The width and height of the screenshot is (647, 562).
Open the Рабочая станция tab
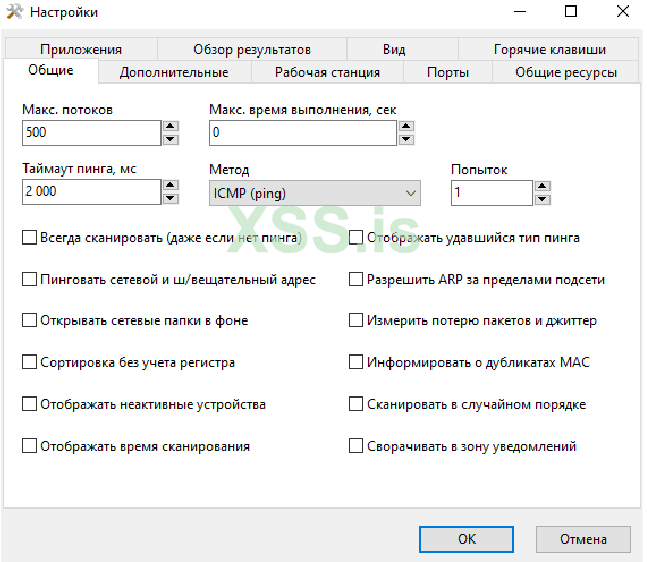click(x=327, y=73)
